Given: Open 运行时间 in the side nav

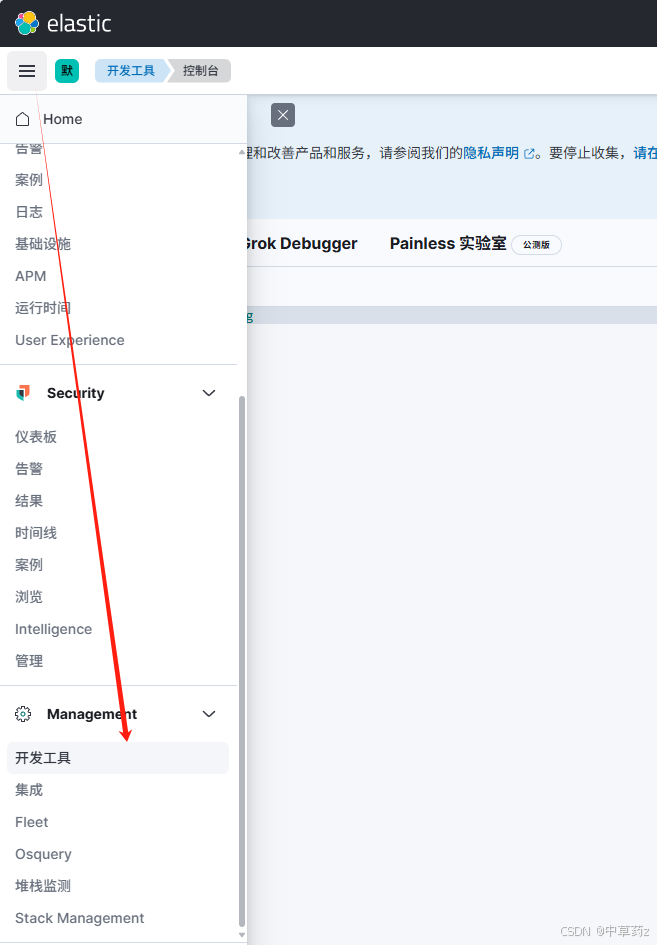Looking at the screenshot, I should click(x=43, y=308).
